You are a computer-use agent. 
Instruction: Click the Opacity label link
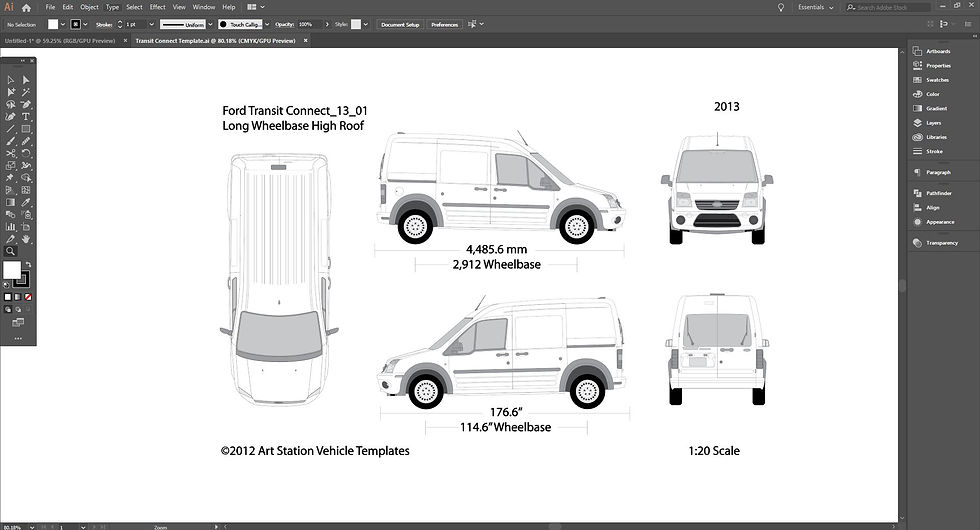point(284,24)
